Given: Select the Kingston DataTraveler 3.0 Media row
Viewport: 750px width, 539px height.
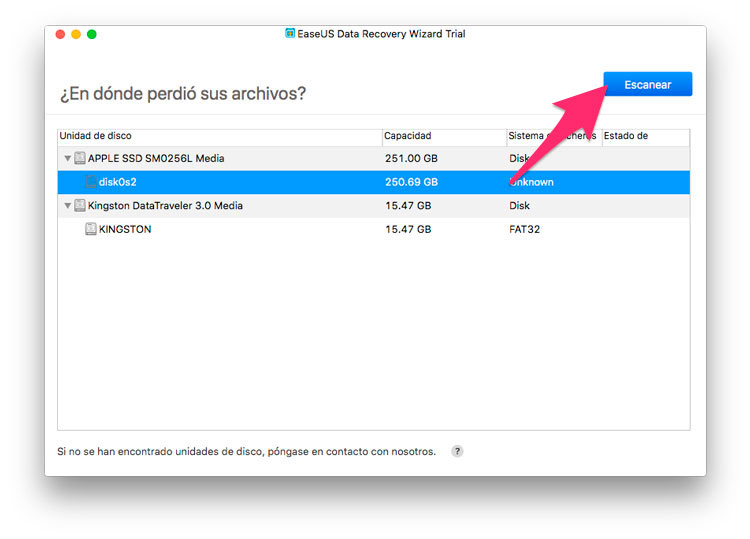Looking at the screenshot, I should tap(374, 206).
